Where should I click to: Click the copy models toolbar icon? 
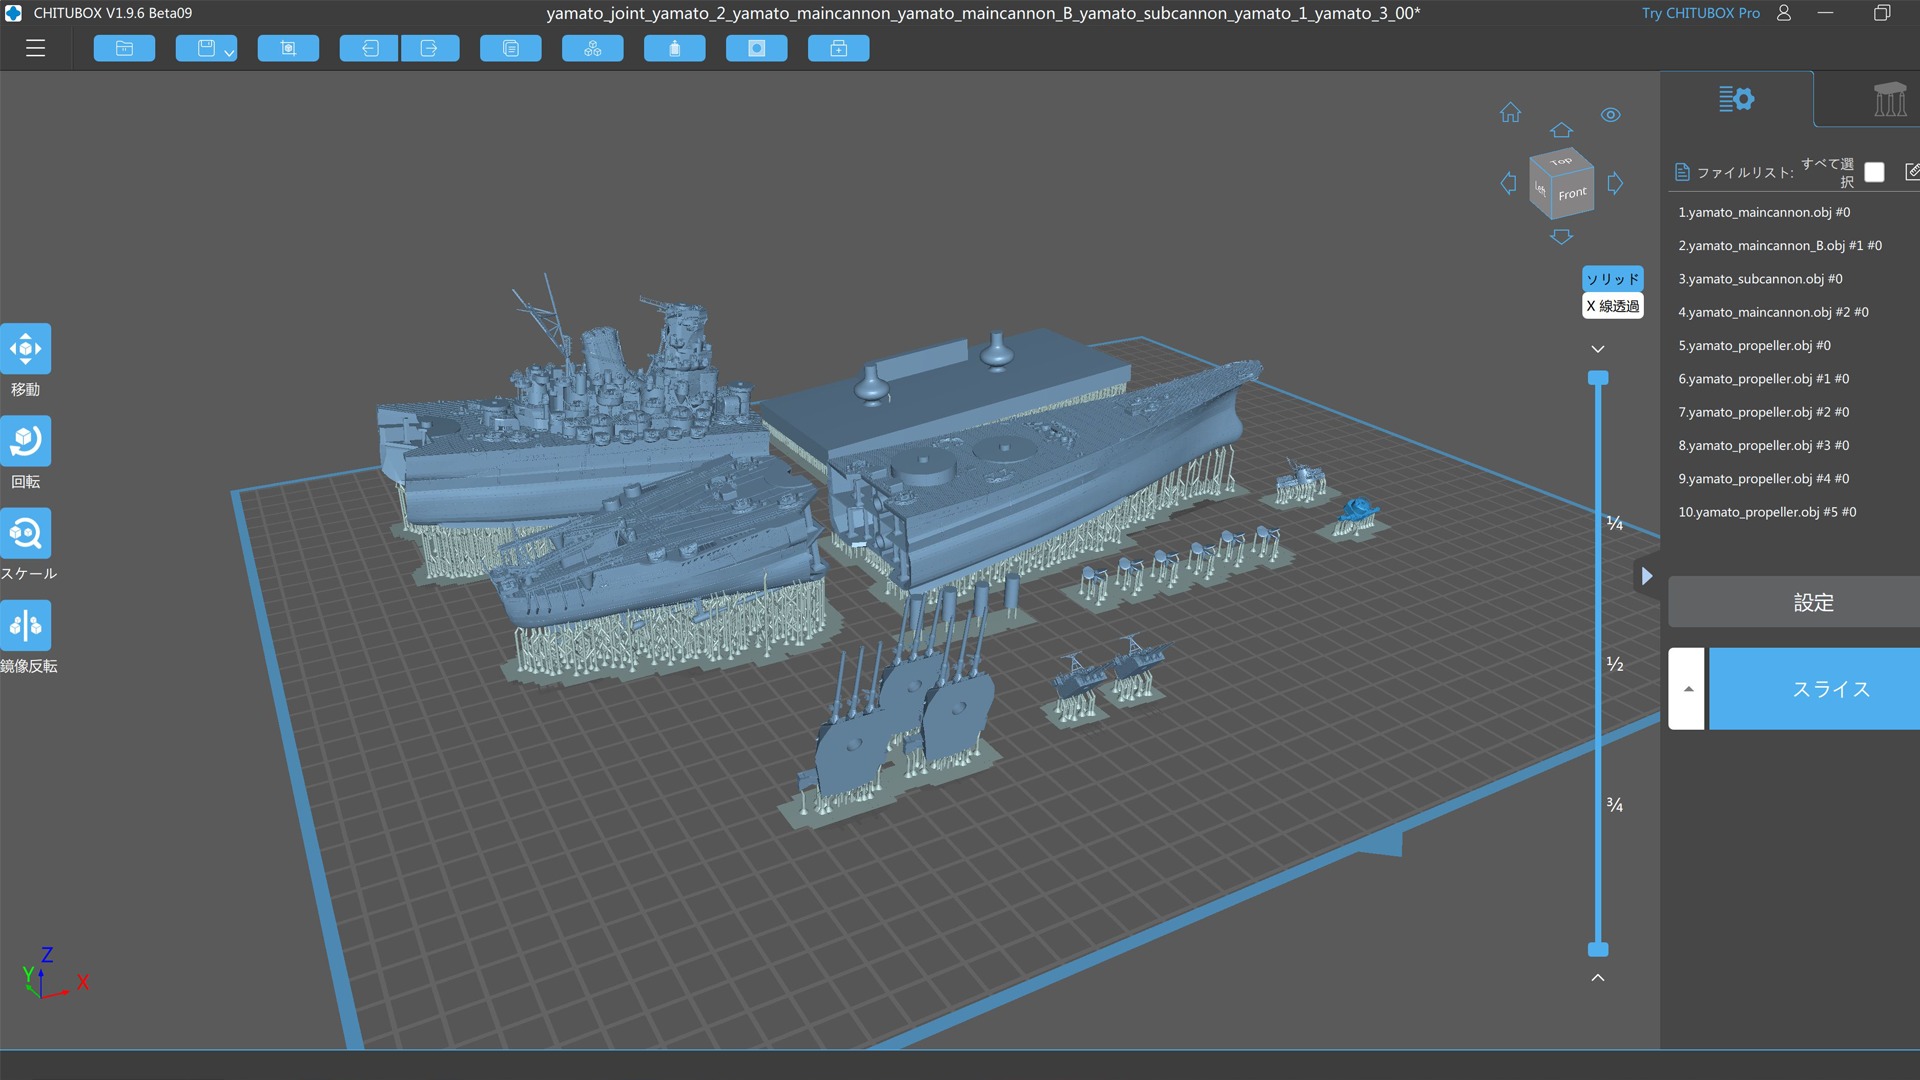[x=510, y=48]
